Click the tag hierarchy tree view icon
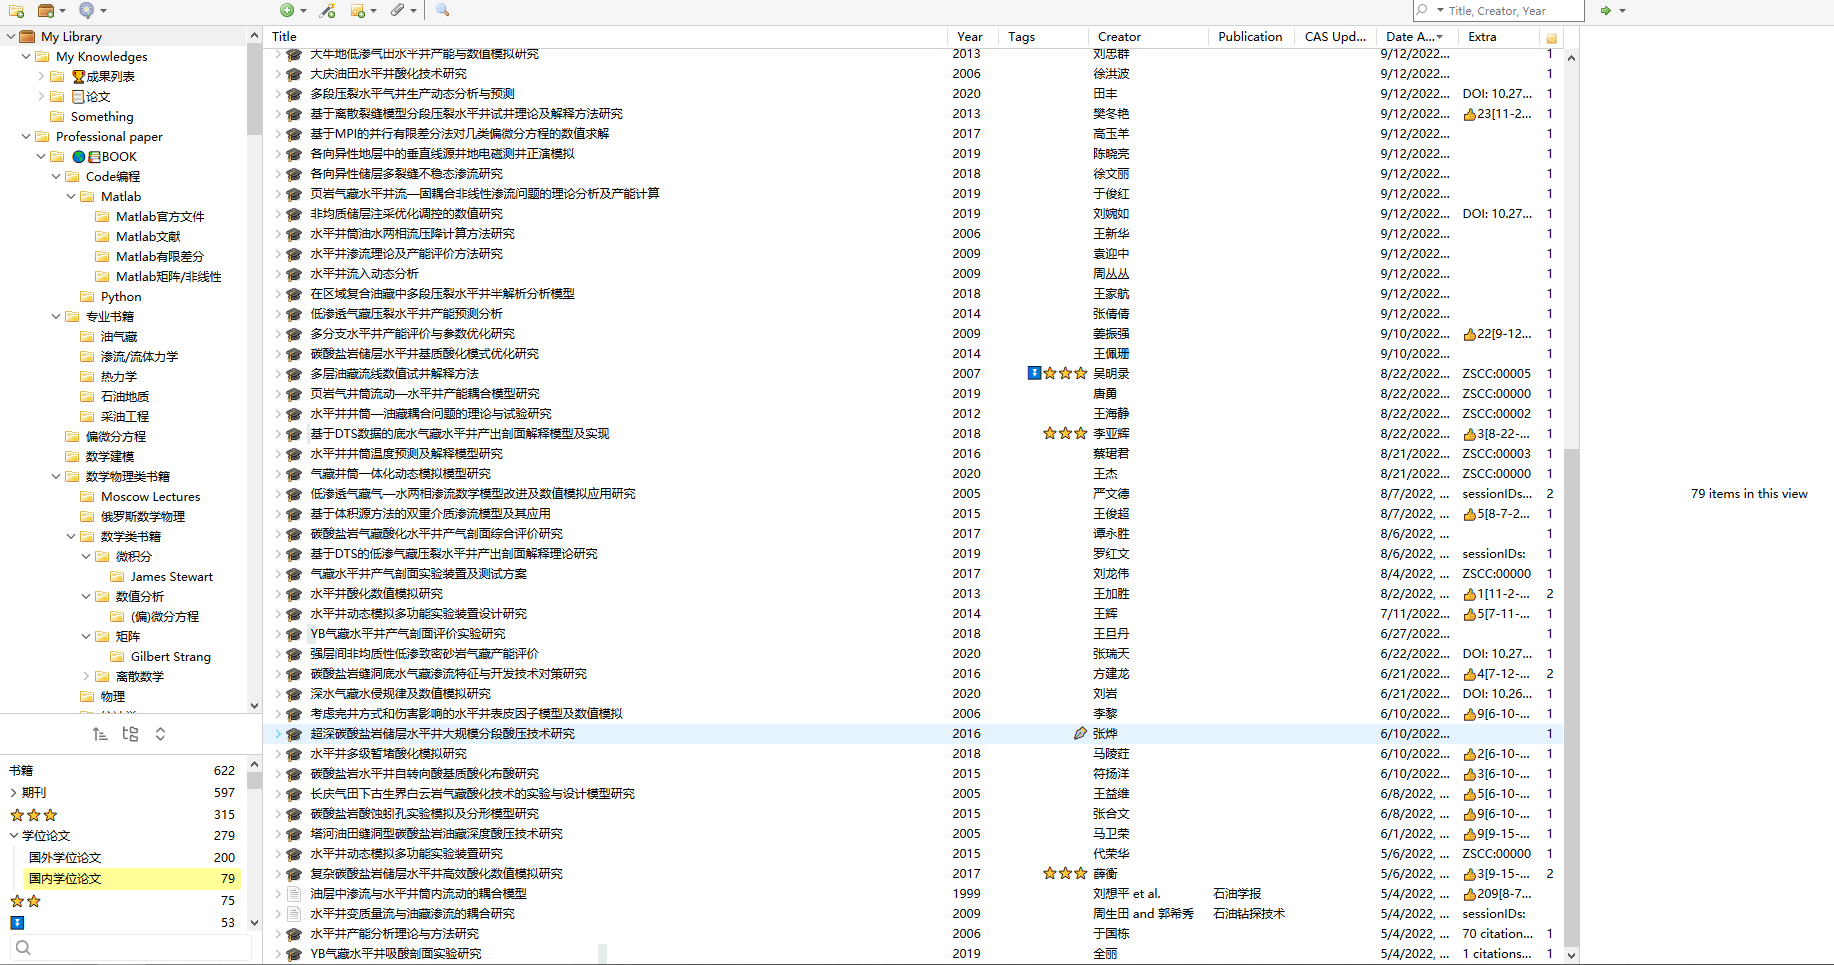Image resolution: width=1834 pixels, height=965 pixels. pyautogui.click(x=130, y=734)
